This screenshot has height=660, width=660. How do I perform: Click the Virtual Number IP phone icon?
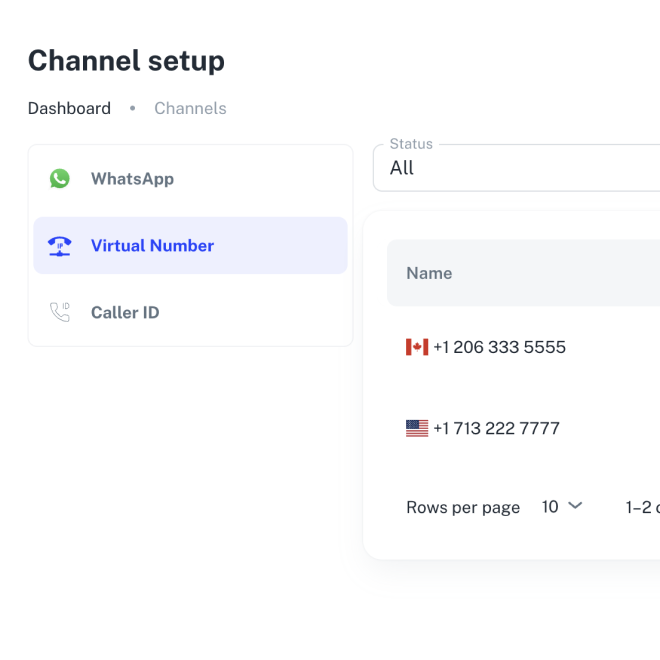point(60,246)
